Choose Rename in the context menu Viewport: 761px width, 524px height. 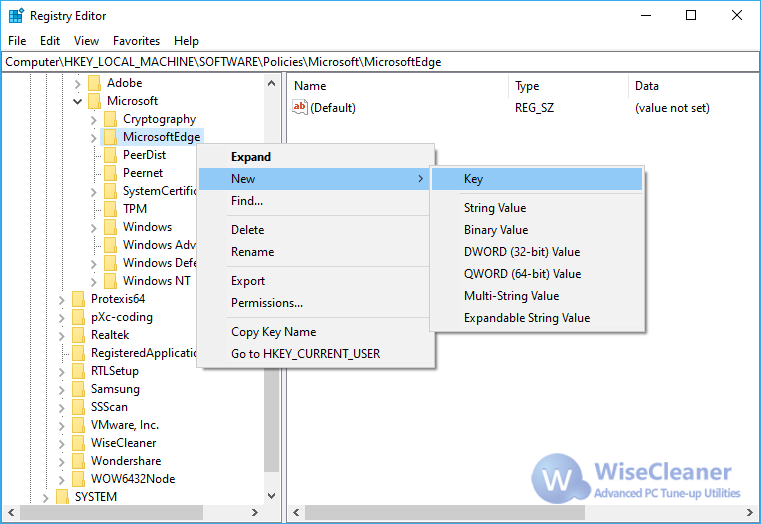(315, 251)
